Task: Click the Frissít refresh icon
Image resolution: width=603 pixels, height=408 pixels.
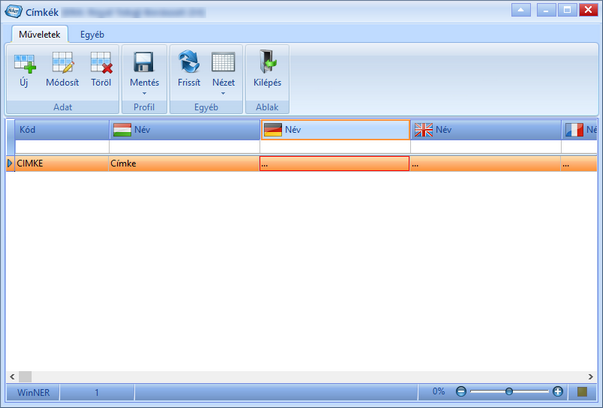Action: pyautogui.click(x=189, y=62)
